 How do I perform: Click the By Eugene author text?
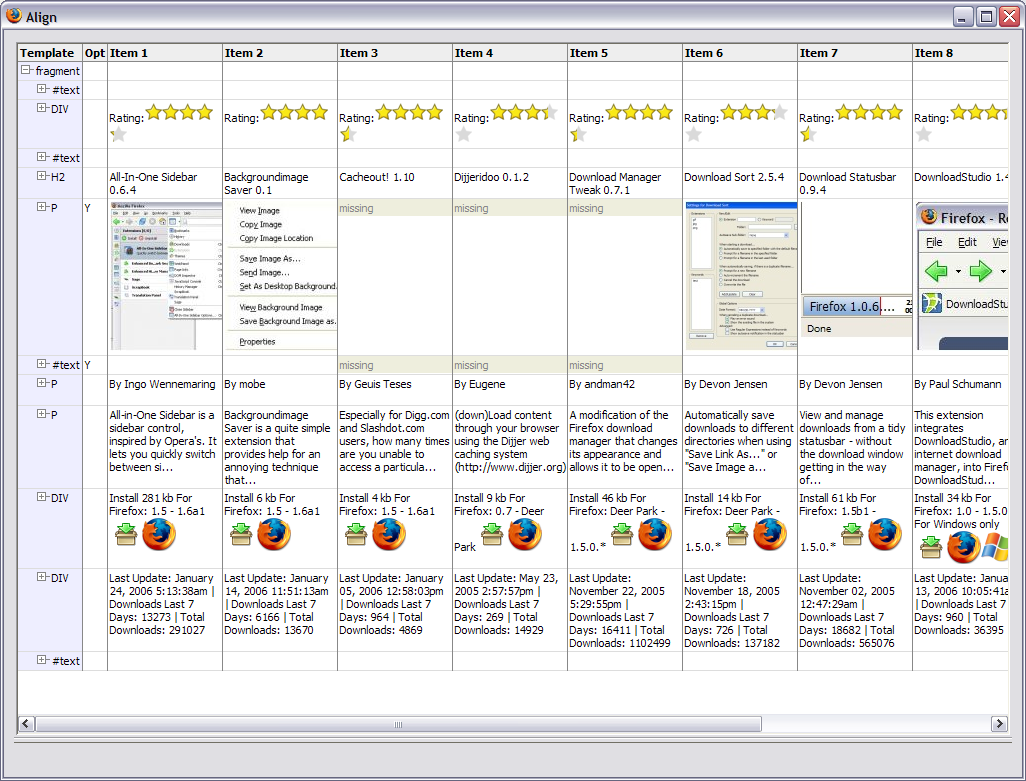(x=480, y=384)
